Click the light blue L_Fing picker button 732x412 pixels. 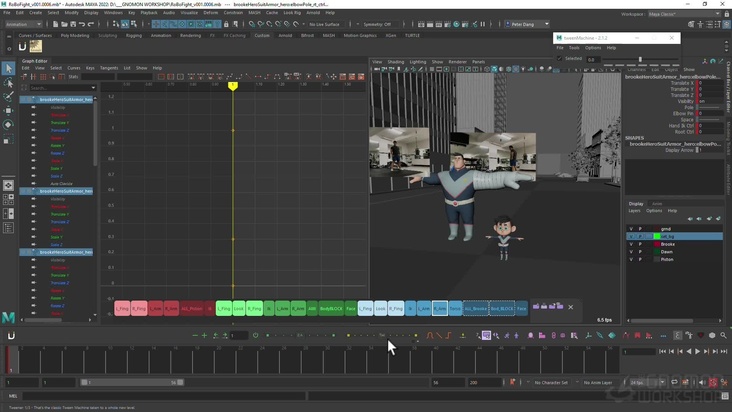(366, 308)
